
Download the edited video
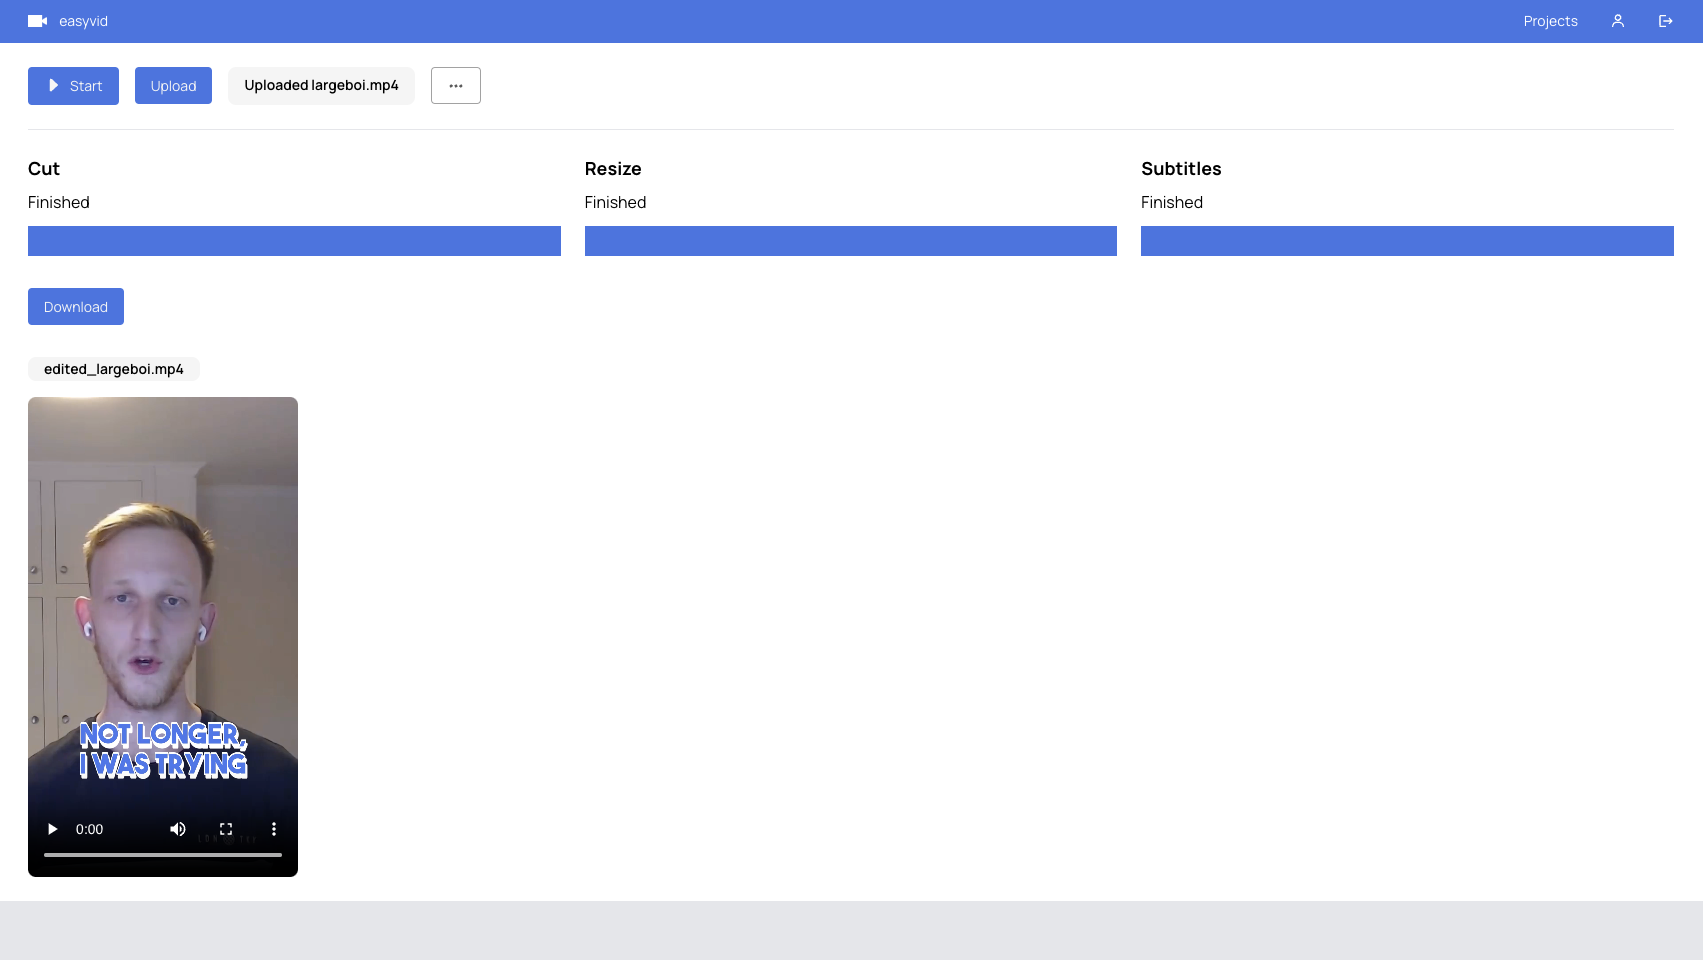(x=76, y=307)
